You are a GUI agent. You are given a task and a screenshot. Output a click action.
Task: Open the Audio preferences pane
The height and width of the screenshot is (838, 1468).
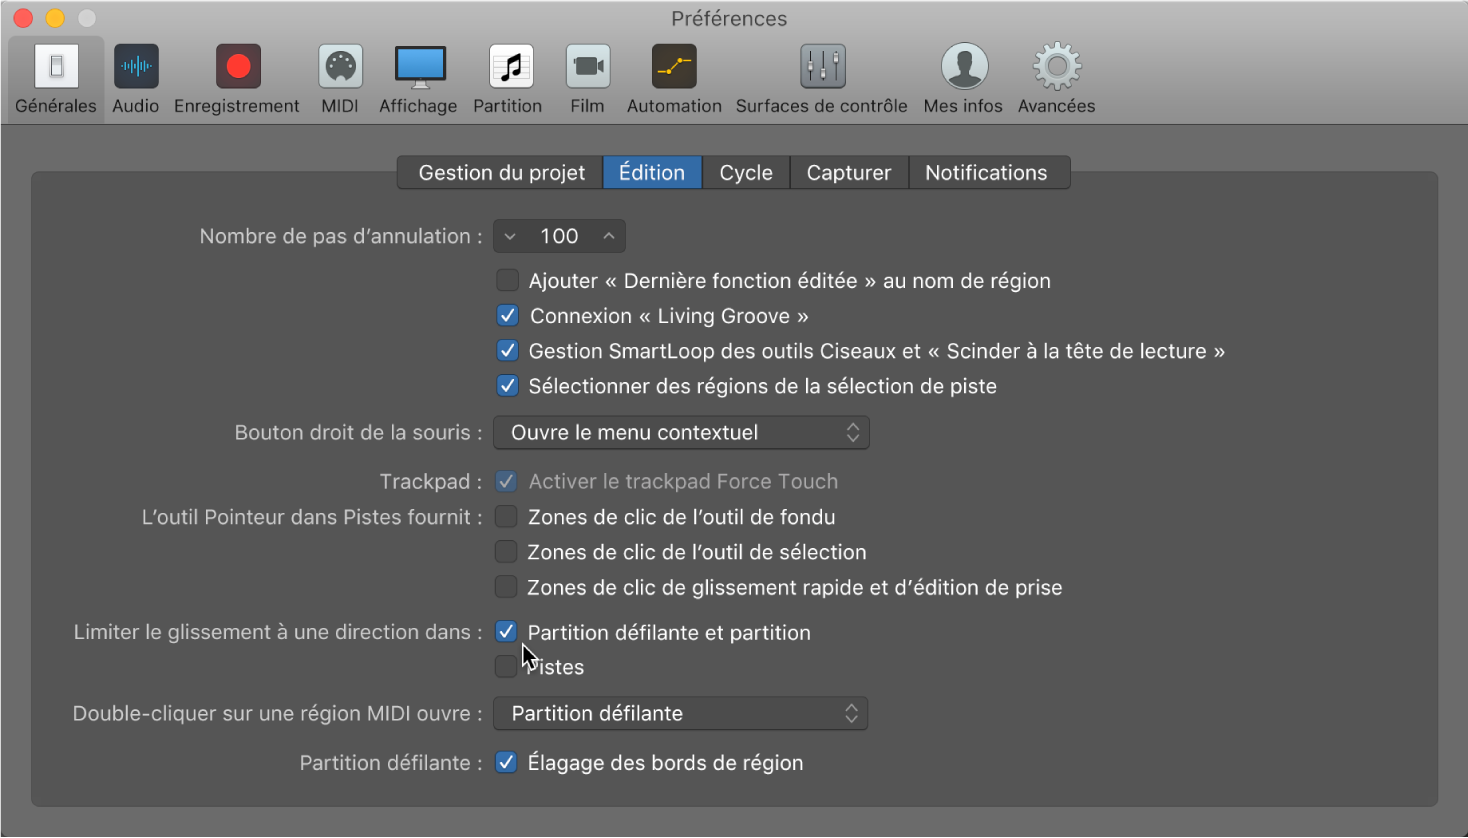136,68
